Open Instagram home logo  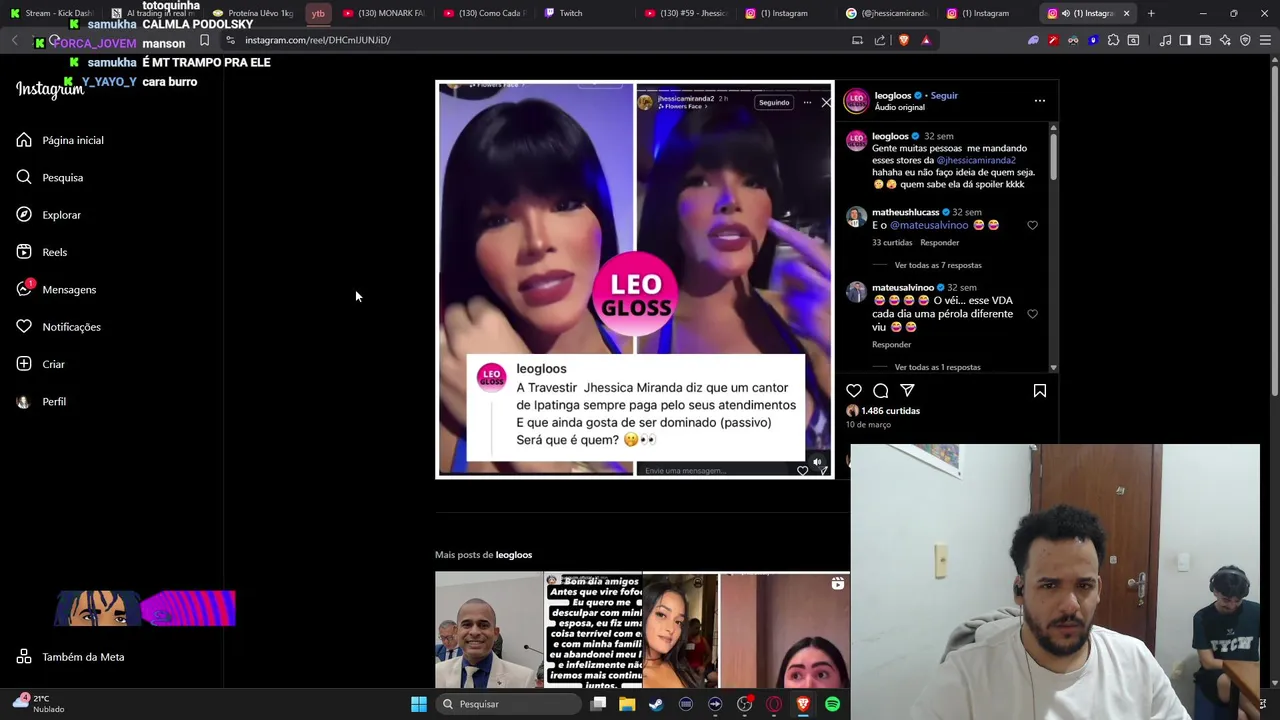50,89
